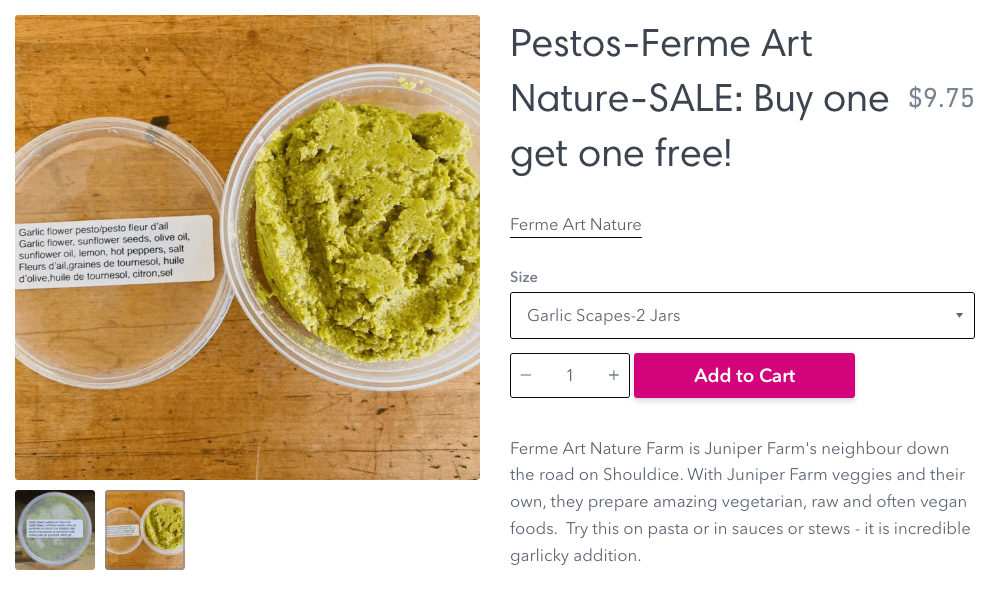Click the $9.75 price text
Viewport: 999px width, 592px height.
coord(941,98)
